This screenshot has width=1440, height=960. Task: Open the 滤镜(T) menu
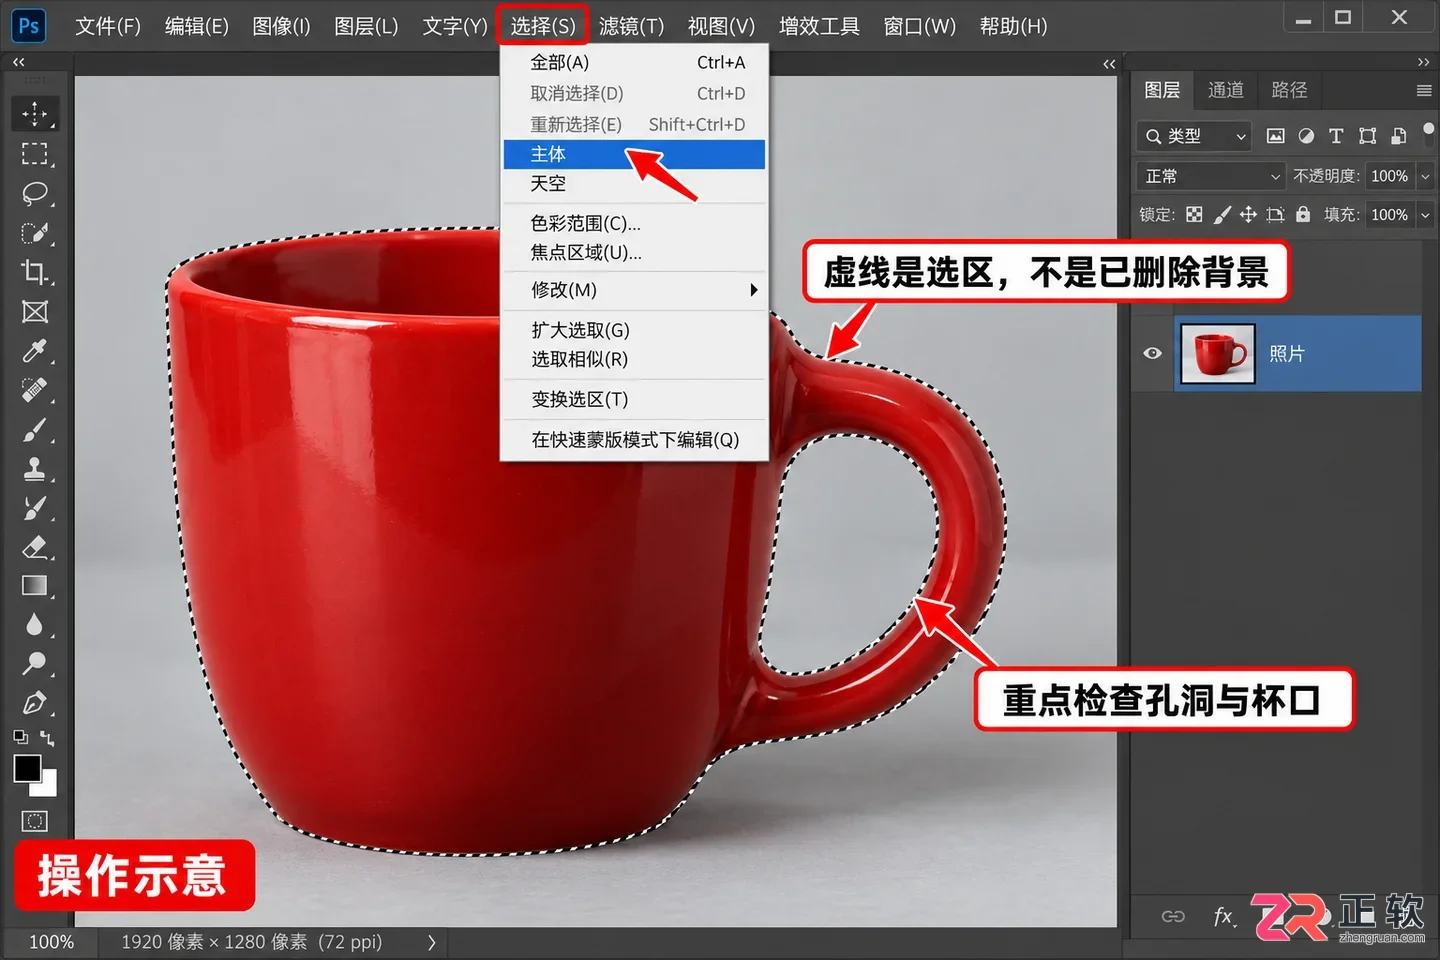click(x=631, y=26)
